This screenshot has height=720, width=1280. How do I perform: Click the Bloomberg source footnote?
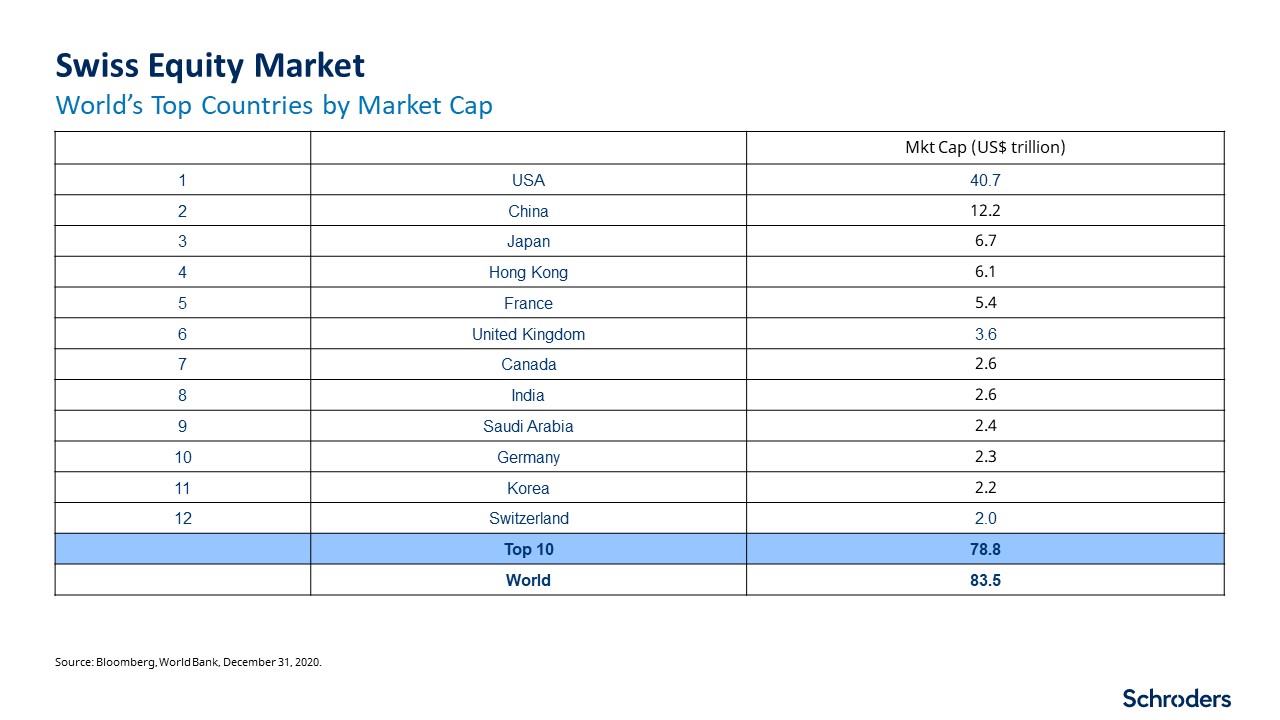[x=189, y=662]
